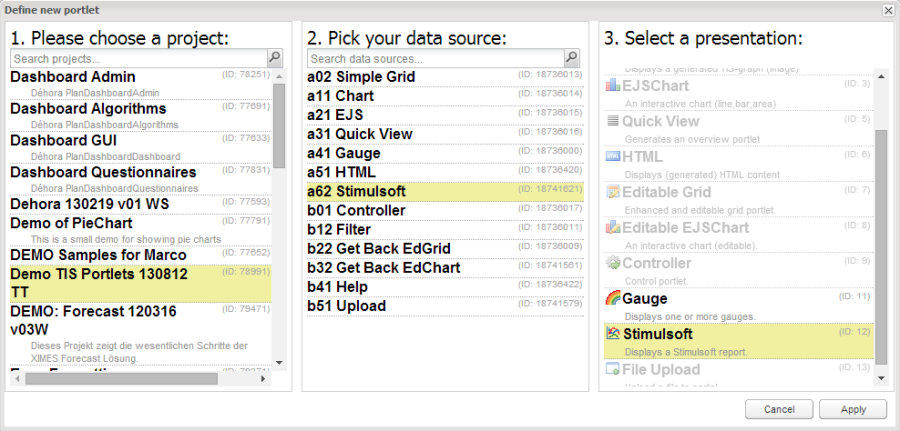Select Demo TIS Portlets 130812 TT project
This screenshot has height=431, width=900.
tap(141, 284)
